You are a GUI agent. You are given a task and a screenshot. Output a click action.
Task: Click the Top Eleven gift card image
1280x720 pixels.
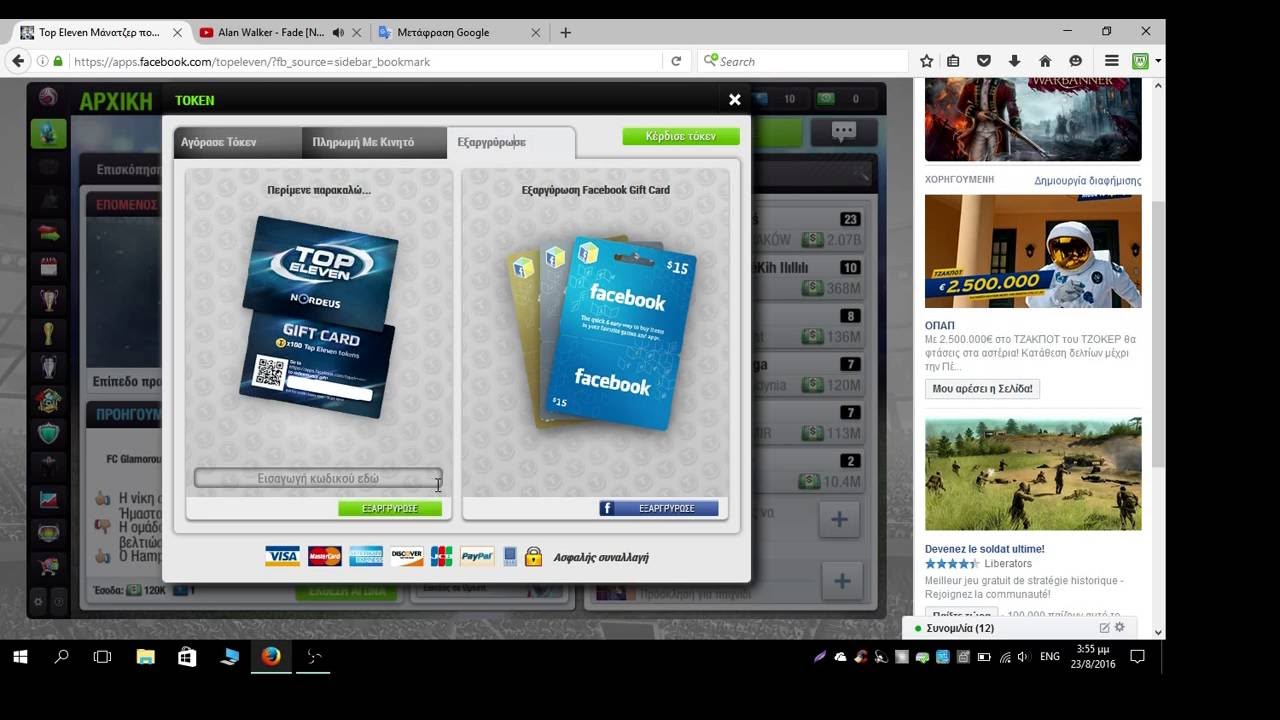319,315
